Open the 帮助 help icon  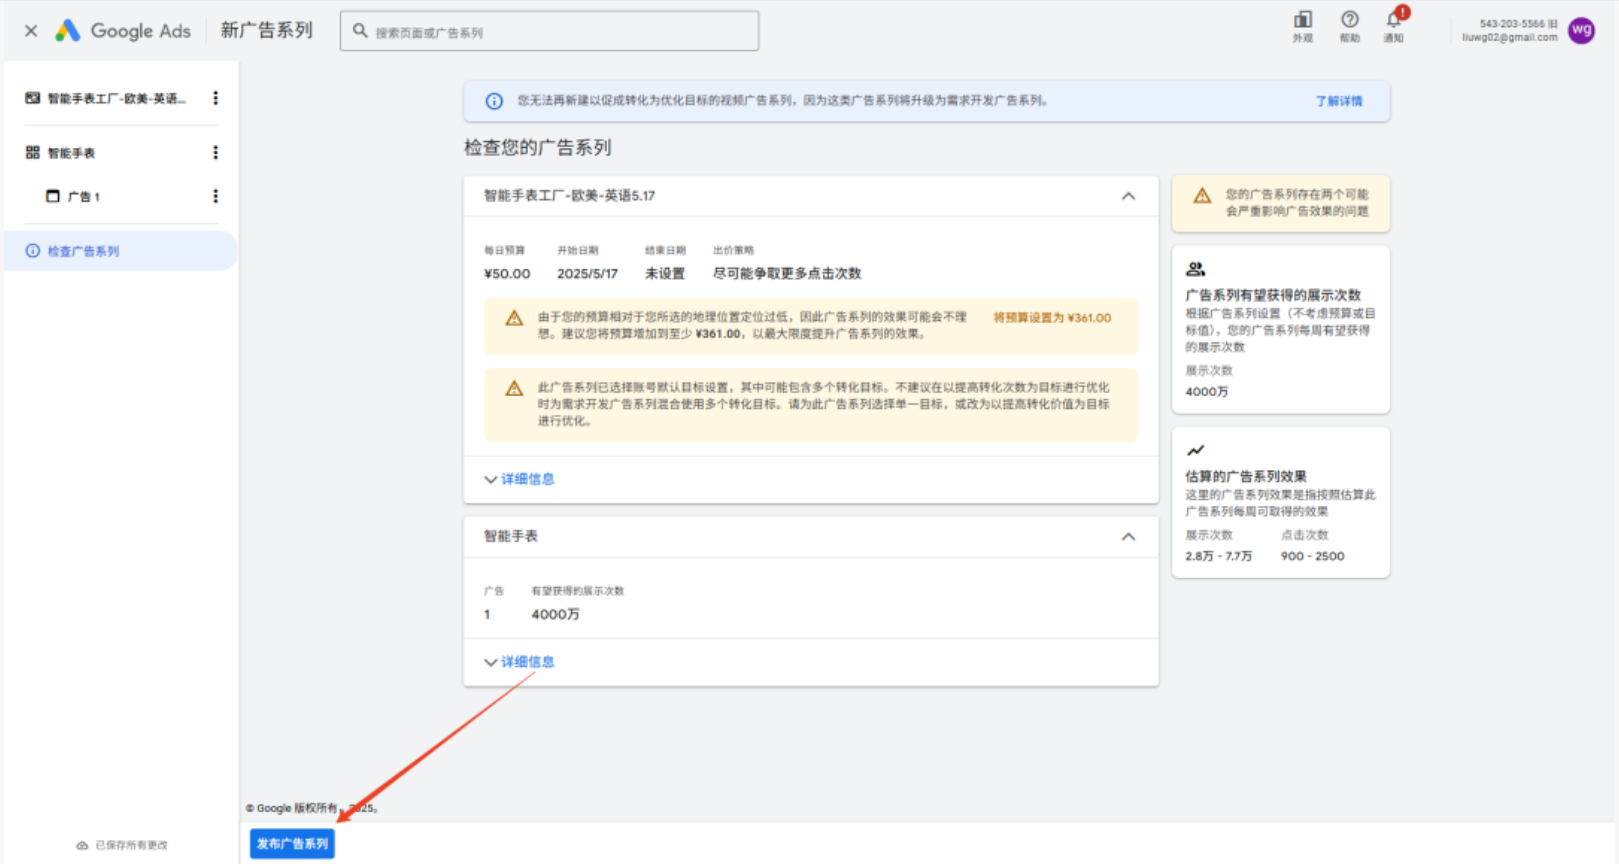point(1350,26)
